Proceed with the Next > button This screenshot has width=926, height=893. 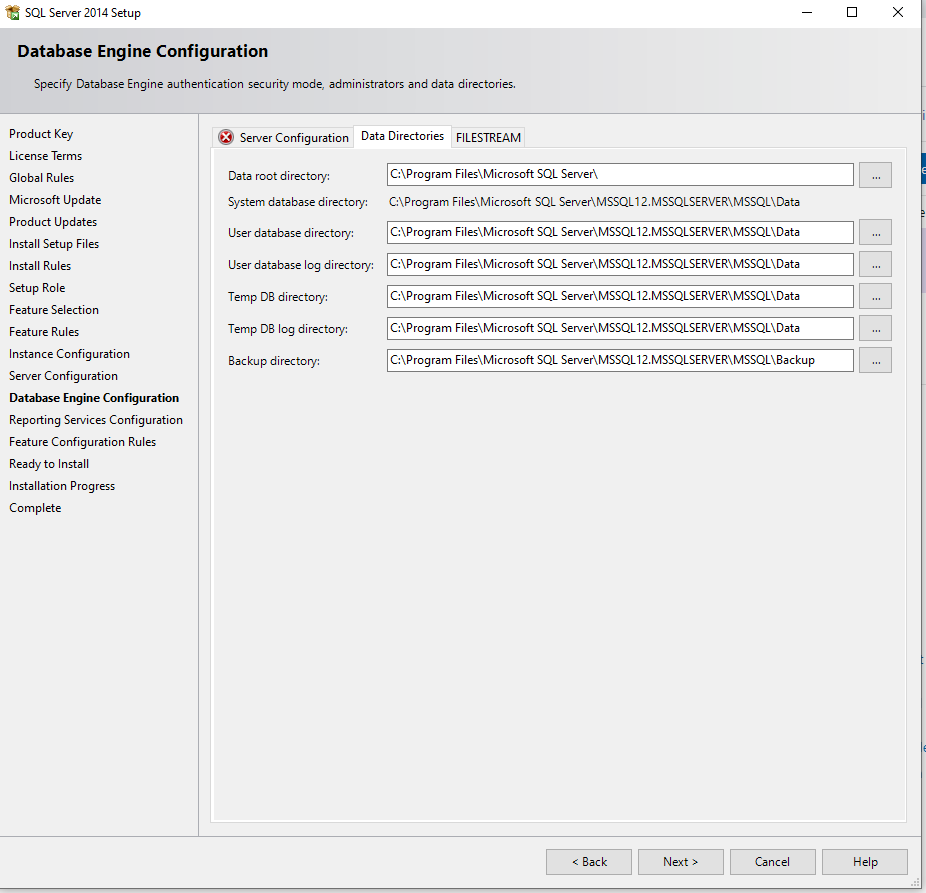pyautogui.click(x=680, y=862)
